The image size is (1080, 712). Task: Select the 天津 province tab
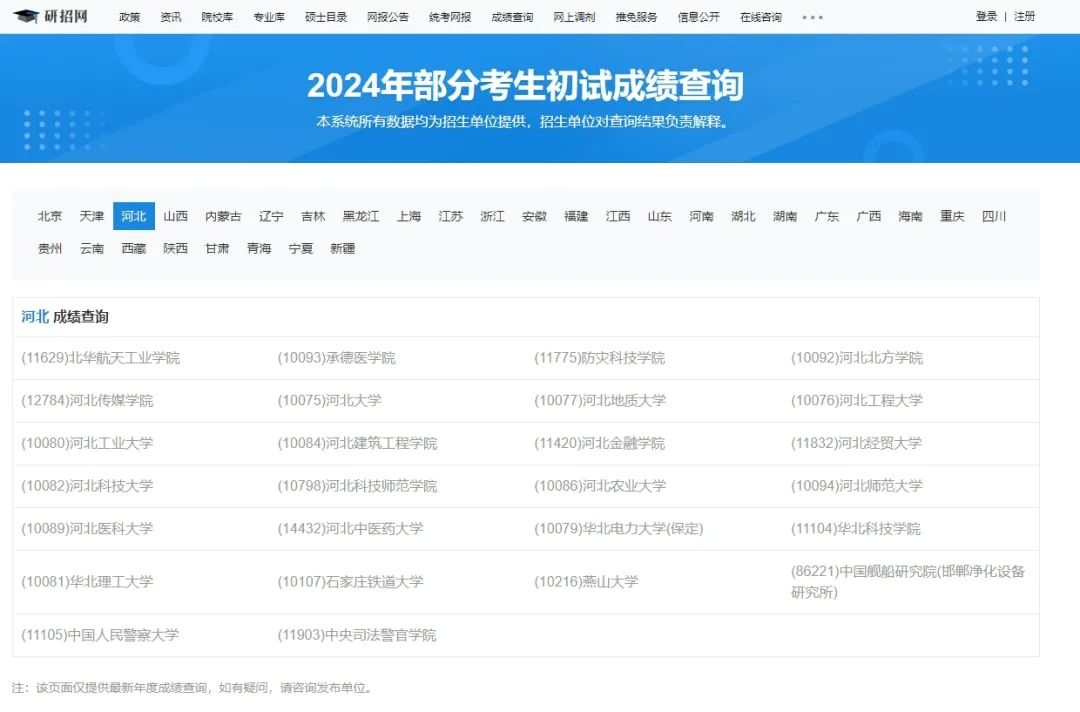coord(92,216)
